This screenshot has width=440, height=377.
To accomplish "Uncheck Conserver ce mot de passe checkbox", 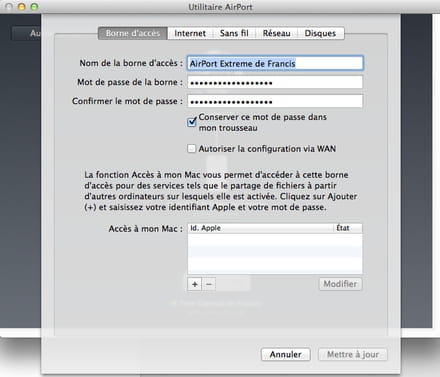I will [192, 122].
